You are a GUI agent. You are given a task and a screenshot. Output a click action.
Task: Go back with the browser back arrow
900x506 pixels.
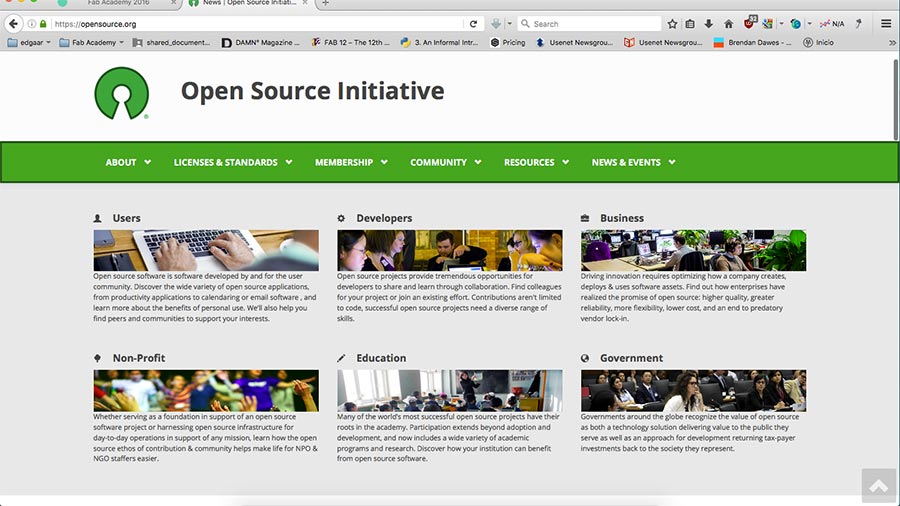click(13, 24)
